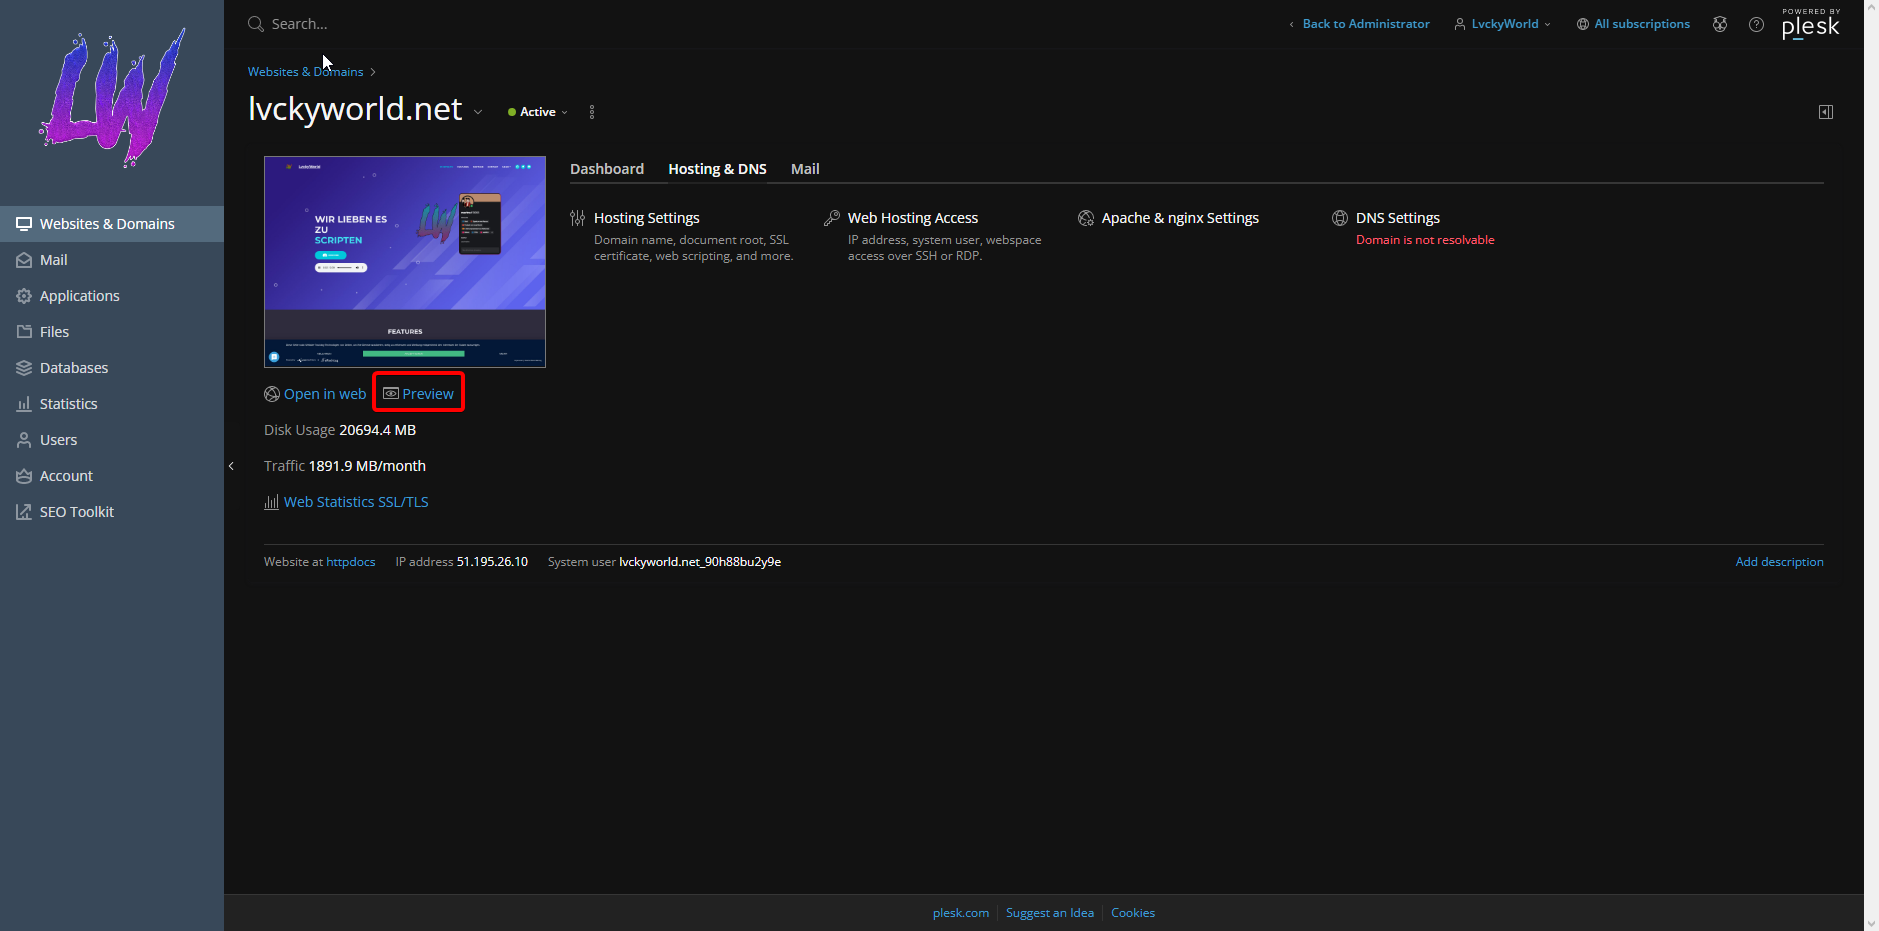Open Databases in the sidebar

pyautogui.click(x=74, y=368)
